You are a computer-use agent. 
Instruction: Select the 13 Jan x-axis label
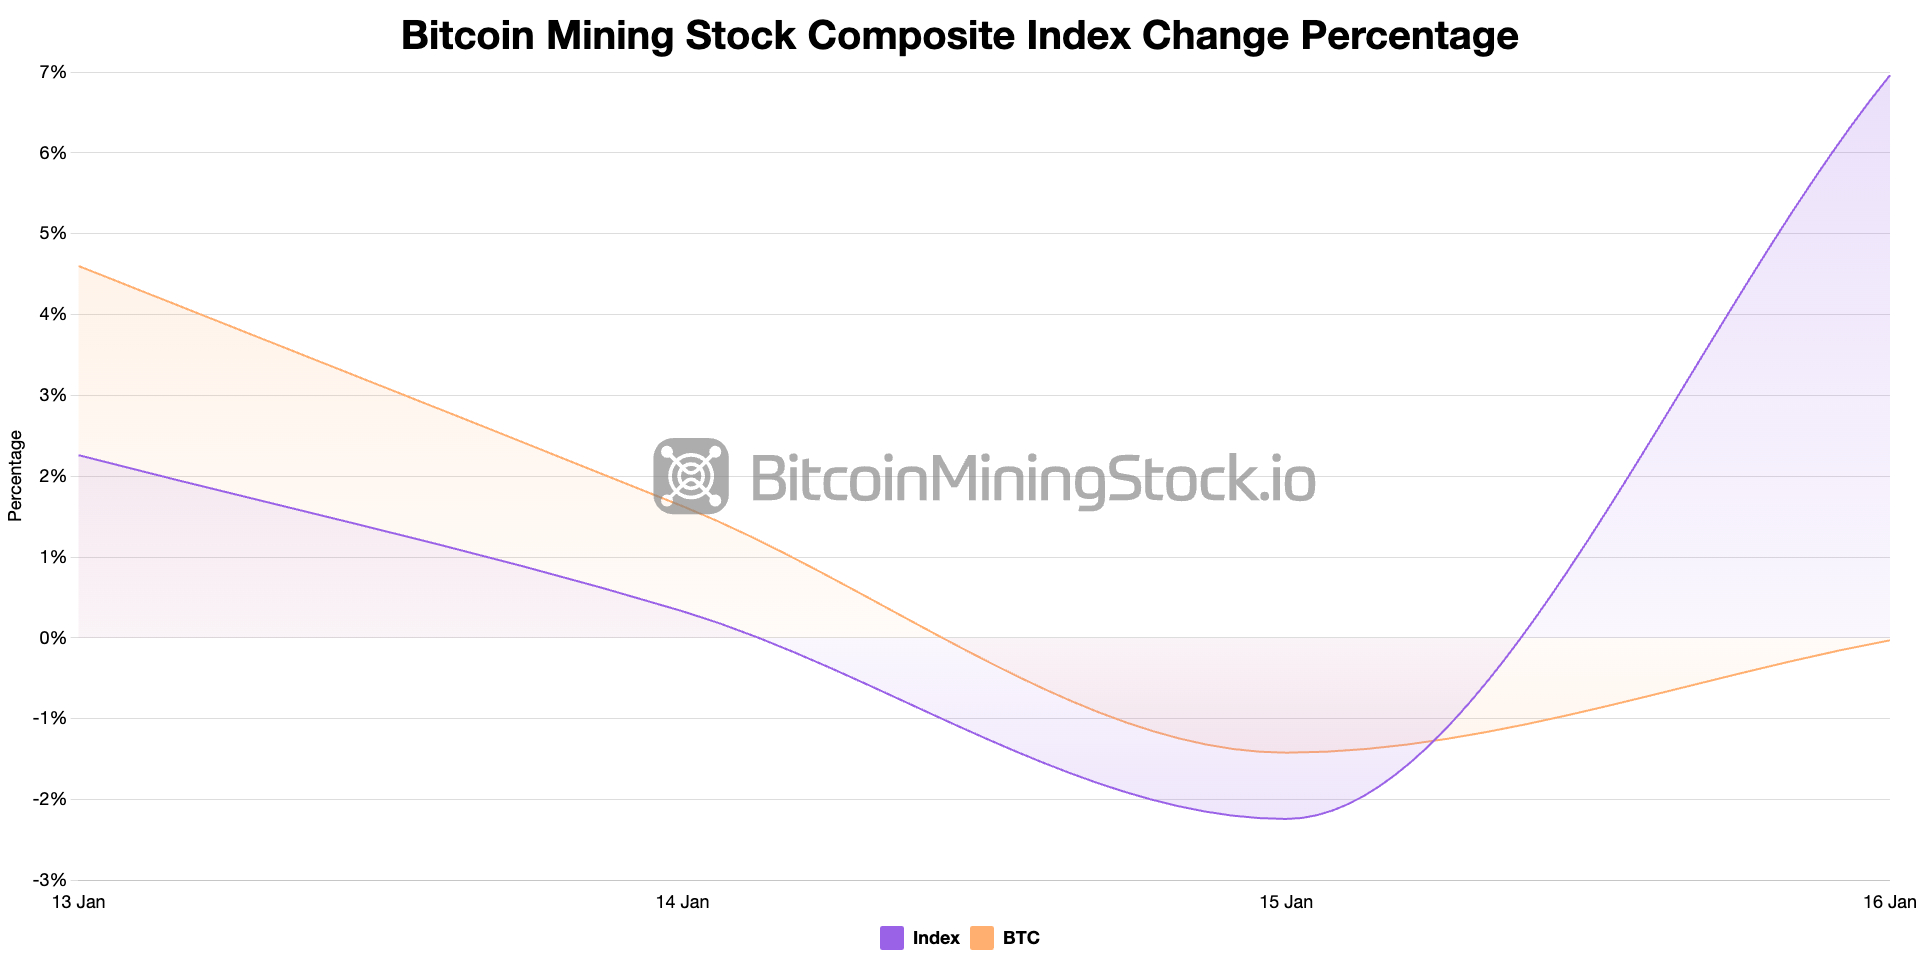(x=78, y=902)
